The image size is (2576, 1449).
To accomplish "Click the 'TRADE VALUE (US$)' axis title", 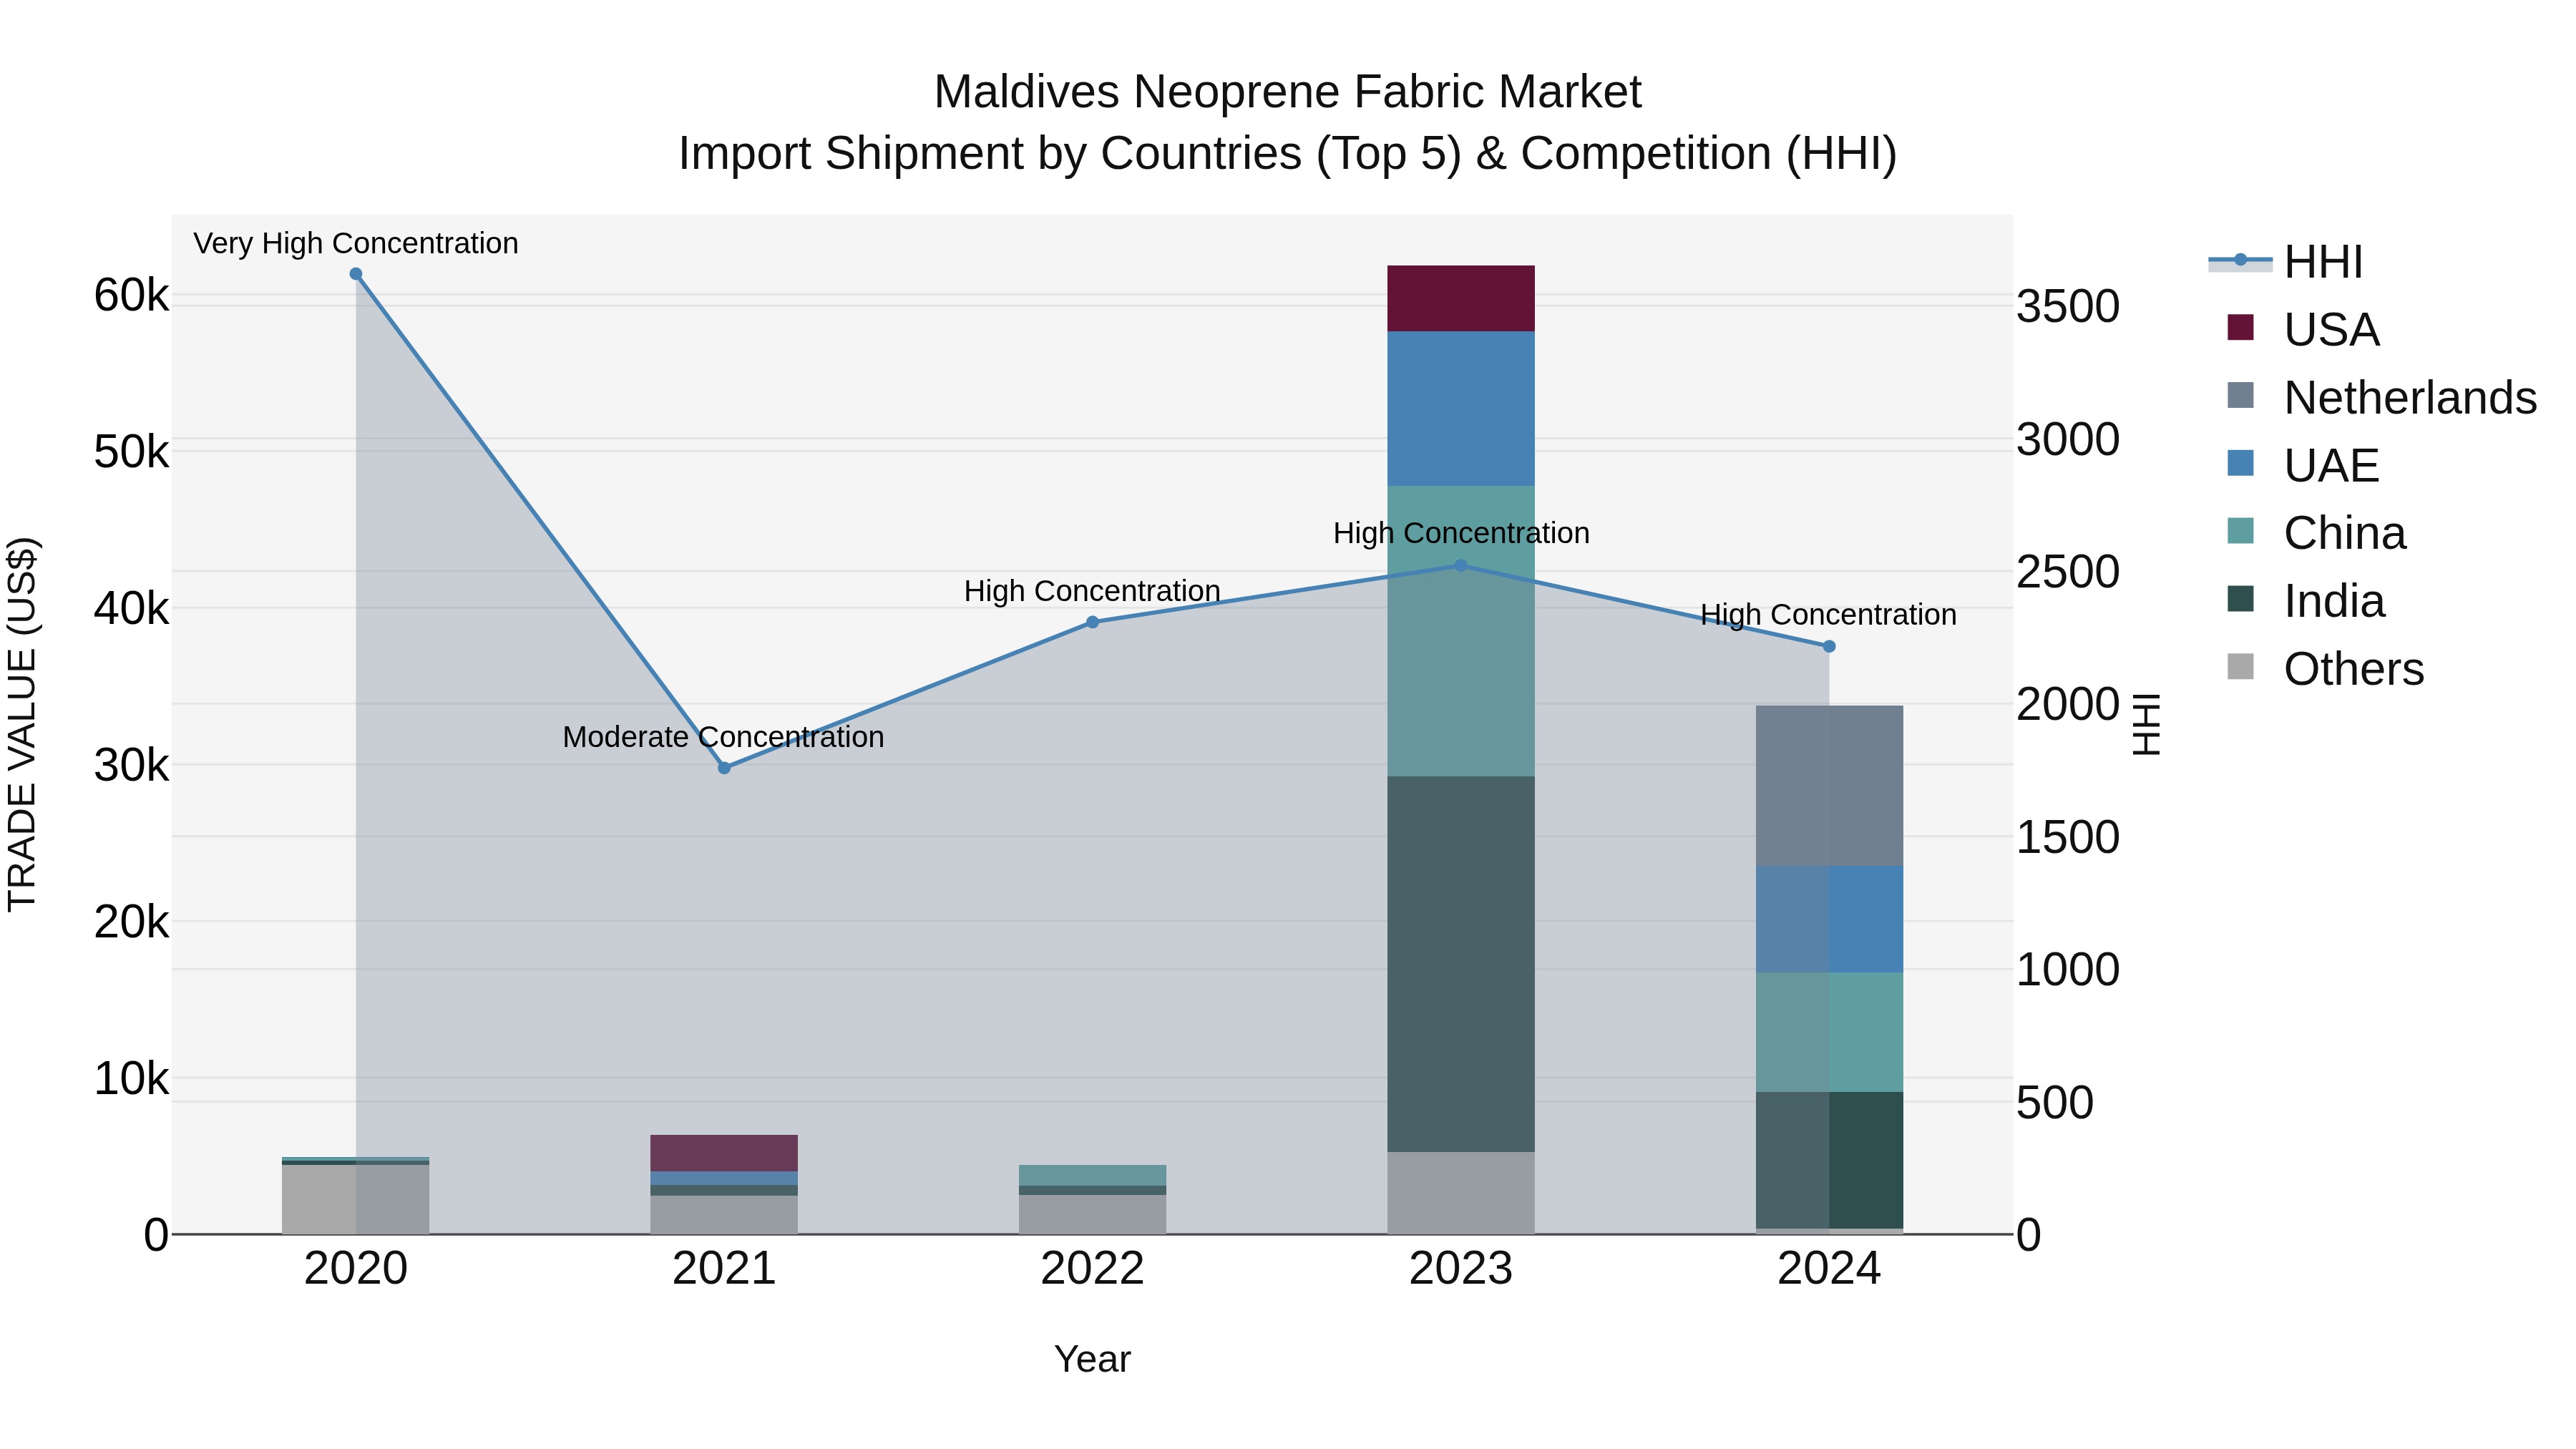I will pos(22,724).
